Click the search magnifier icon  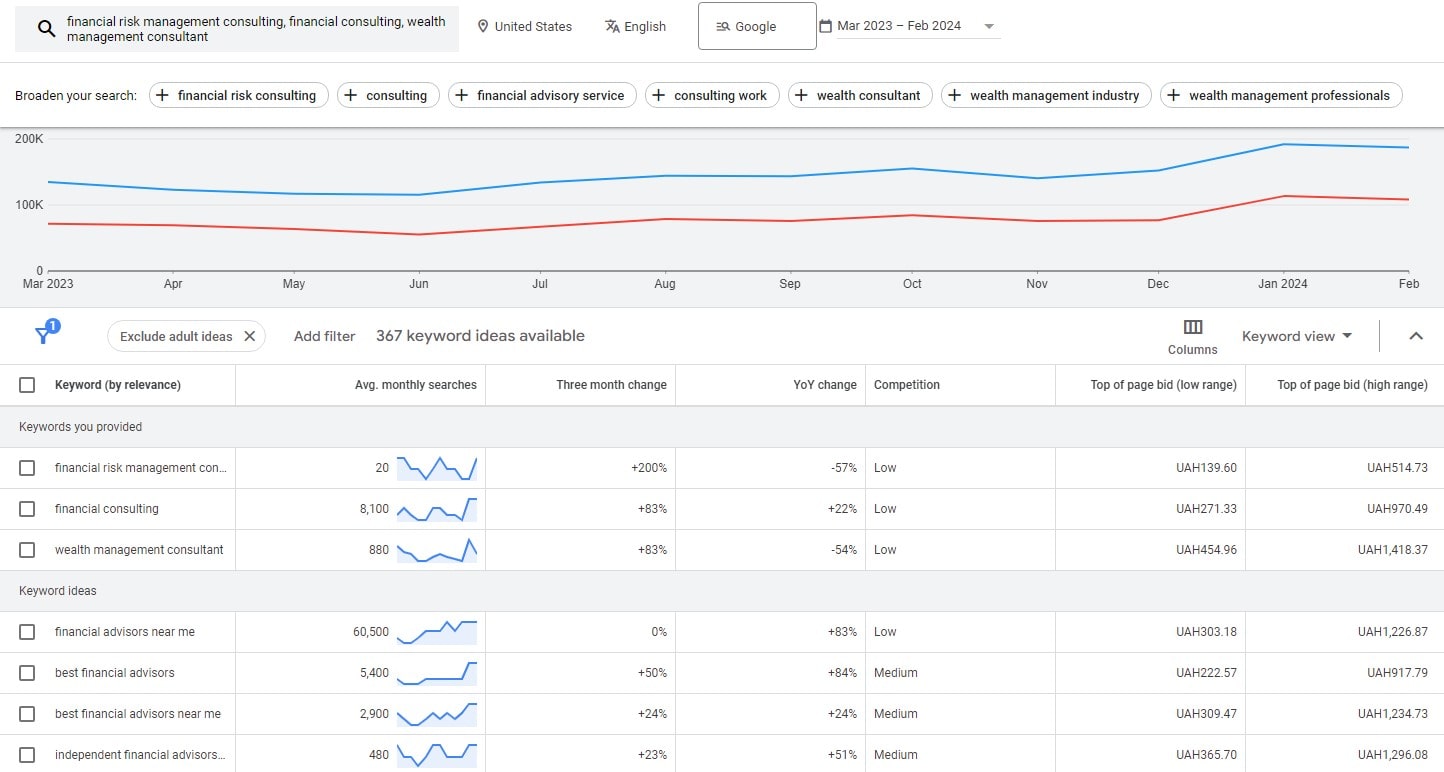pyautogui.click(x=44, y=28)
